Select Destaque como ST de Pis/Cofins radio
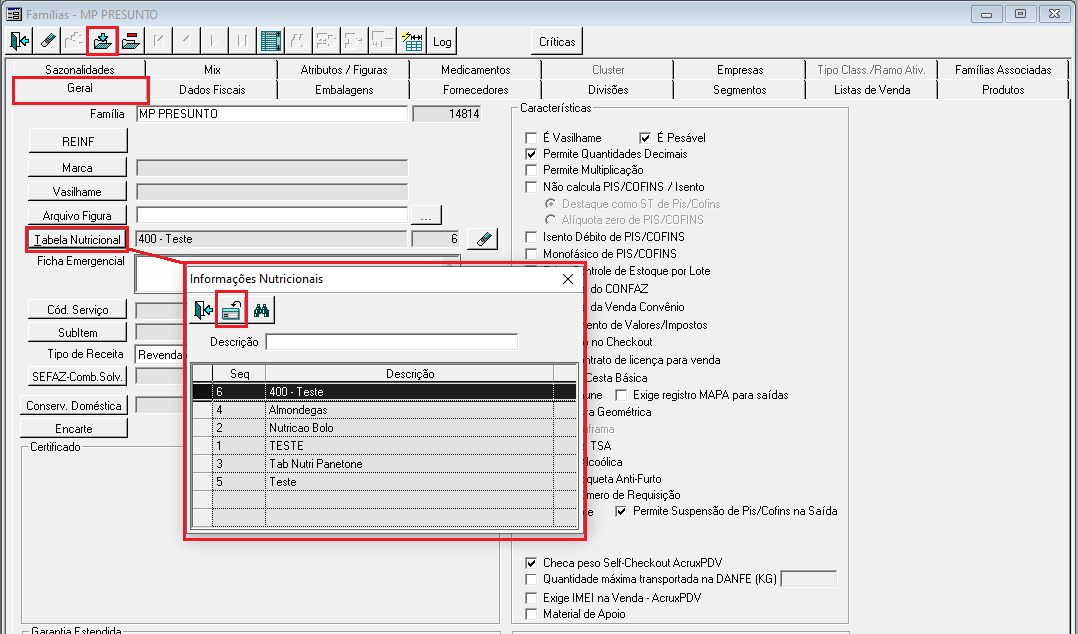Screen dimensions: 1078x634 (x=550, y=204)
